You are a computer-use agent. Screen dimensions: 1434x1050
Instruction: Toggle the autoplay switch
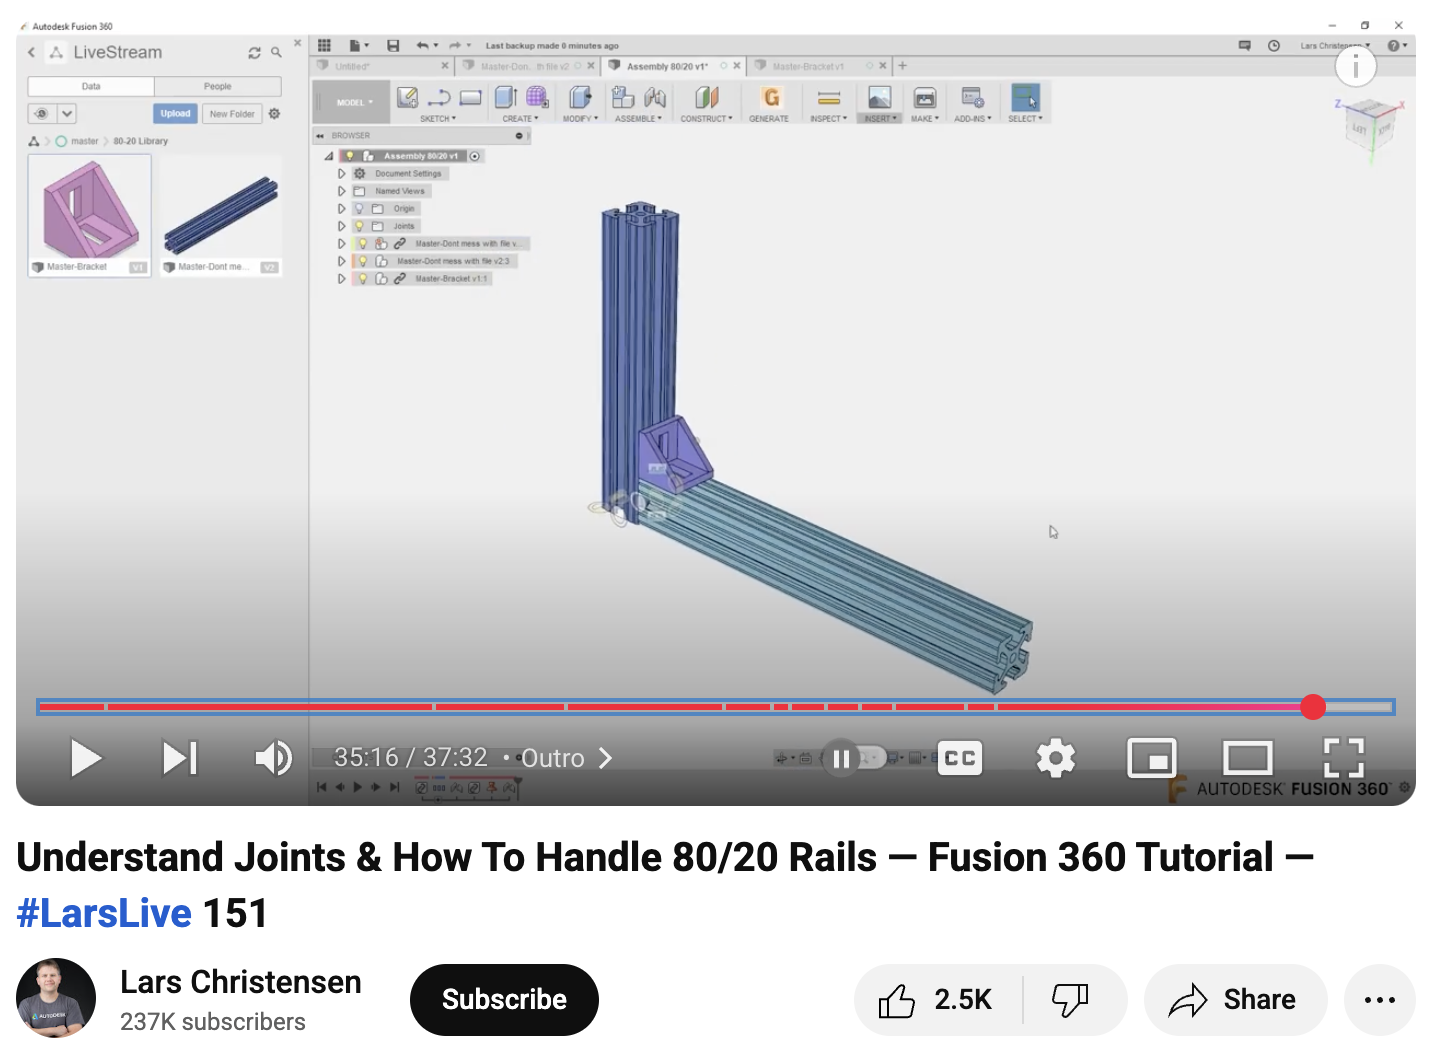coord(852,758)
